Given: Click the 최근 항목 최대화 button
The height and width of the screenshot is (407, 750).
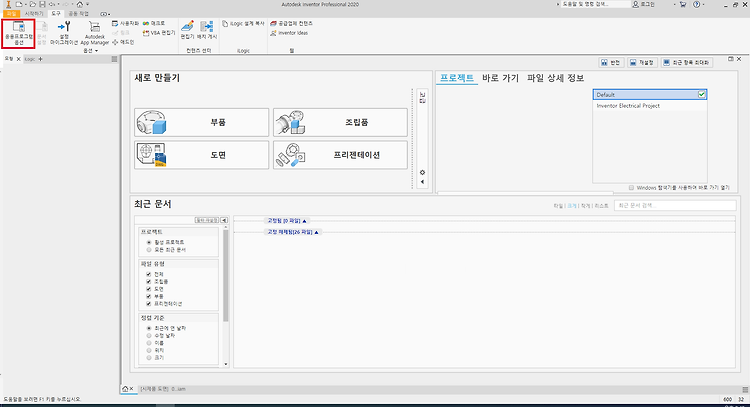Looking at the screenshot, I should [x=687, y=63].
